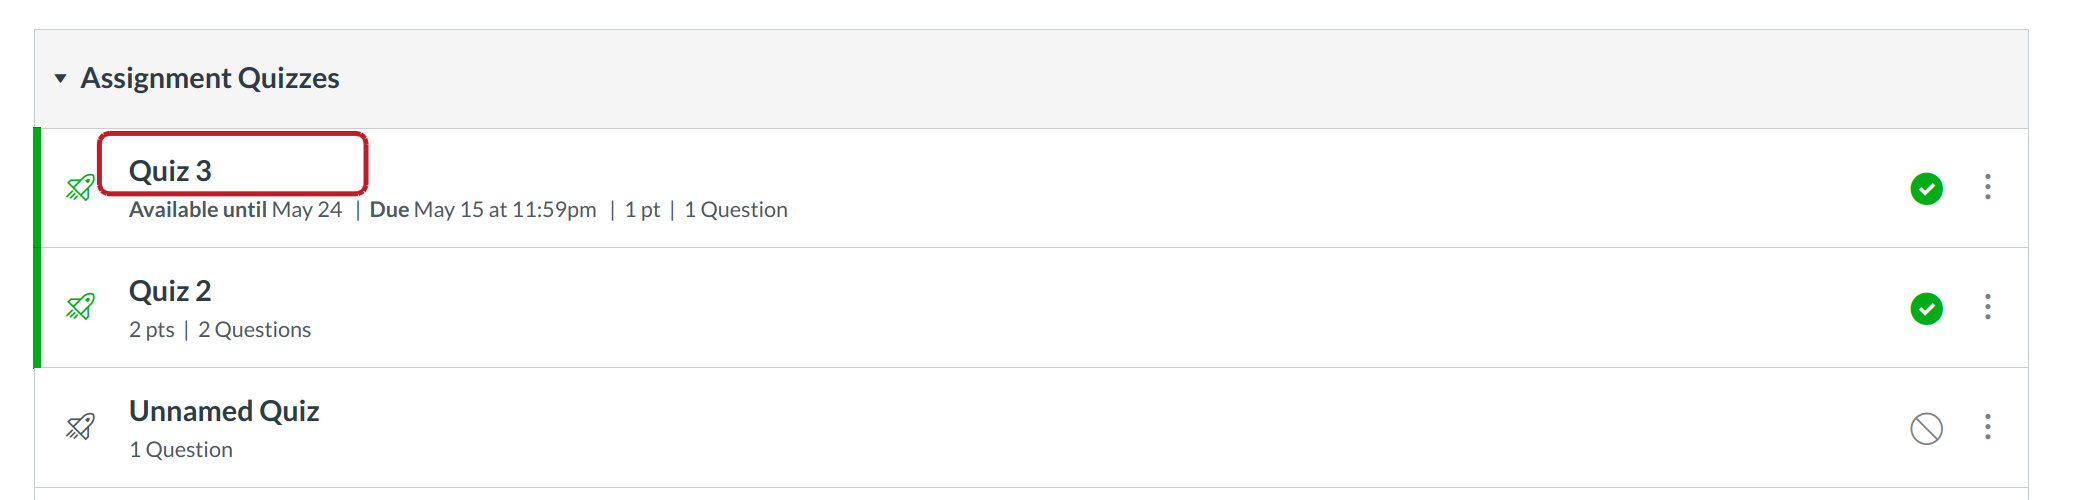Publish Unnamed Quiz using the unpublished icon

coord(1926,428)
